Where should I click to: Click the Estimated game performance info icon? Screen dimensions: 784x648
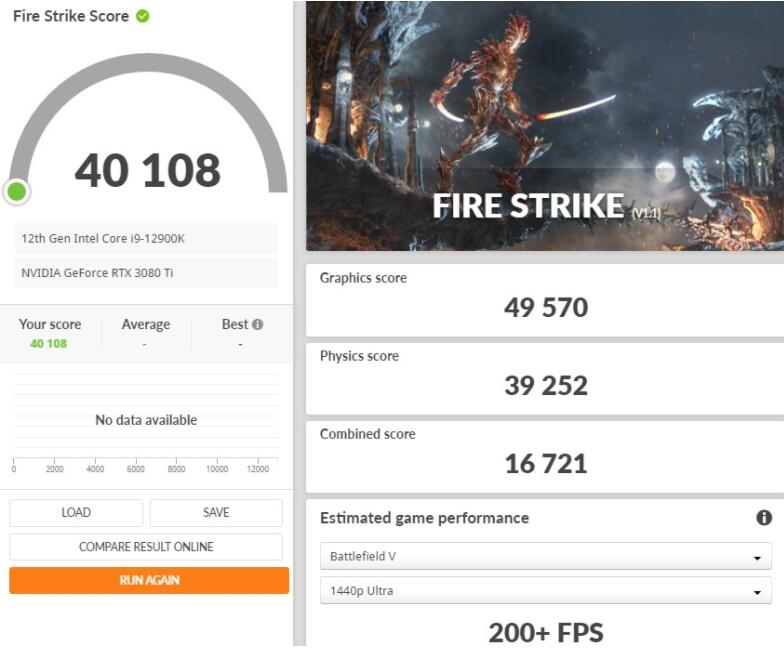pos(764,518)
